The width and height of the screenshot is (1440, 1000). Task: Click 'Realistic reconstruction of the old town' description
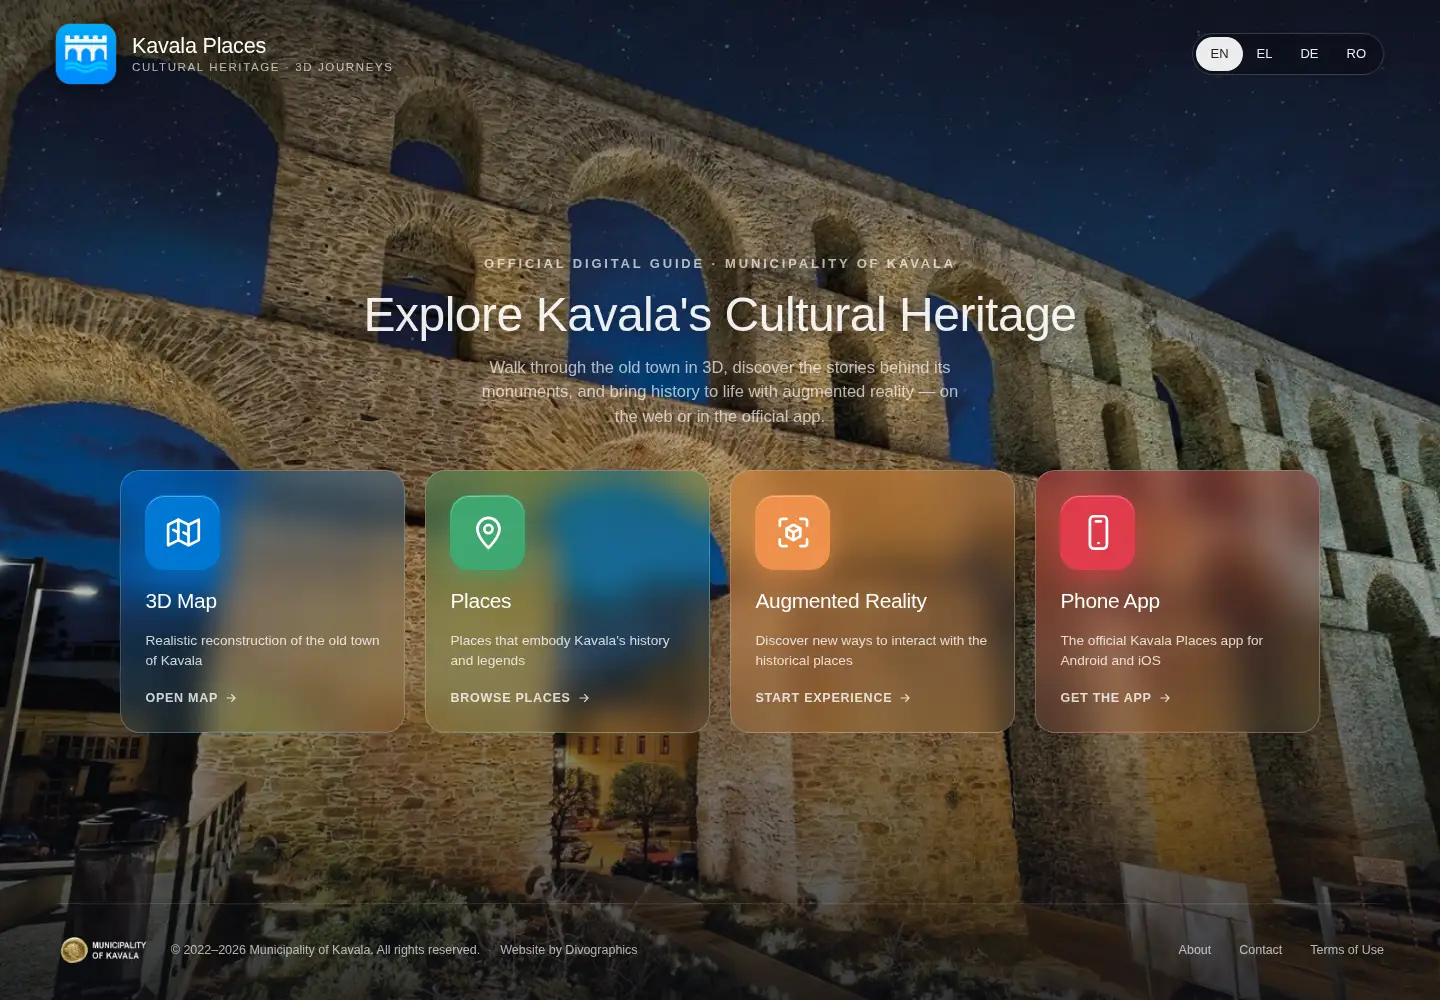263,650
